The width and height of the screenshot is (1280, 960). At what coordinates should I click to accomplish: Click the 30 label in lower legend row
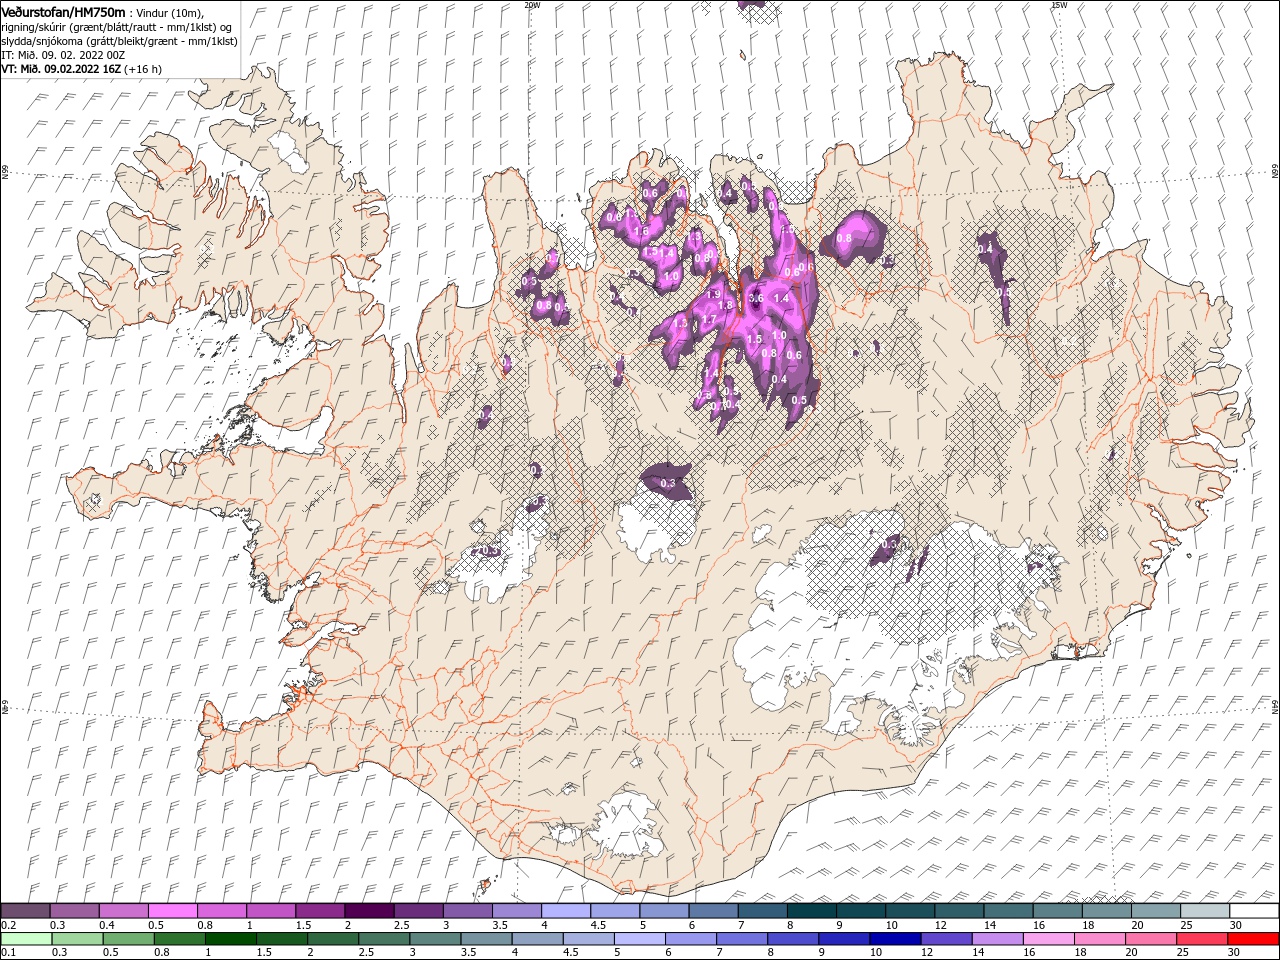click(x=1232, y=952)
